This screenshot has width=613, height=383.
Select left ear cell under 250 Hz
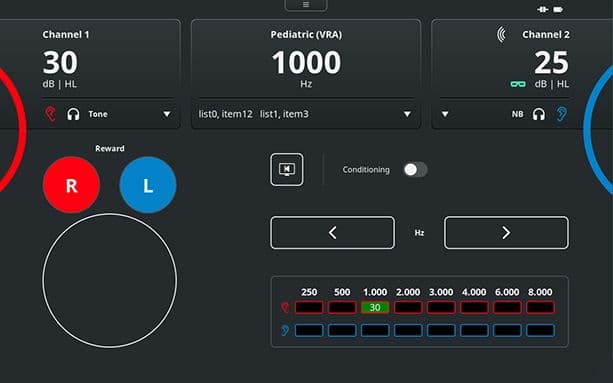coord(309,330)
